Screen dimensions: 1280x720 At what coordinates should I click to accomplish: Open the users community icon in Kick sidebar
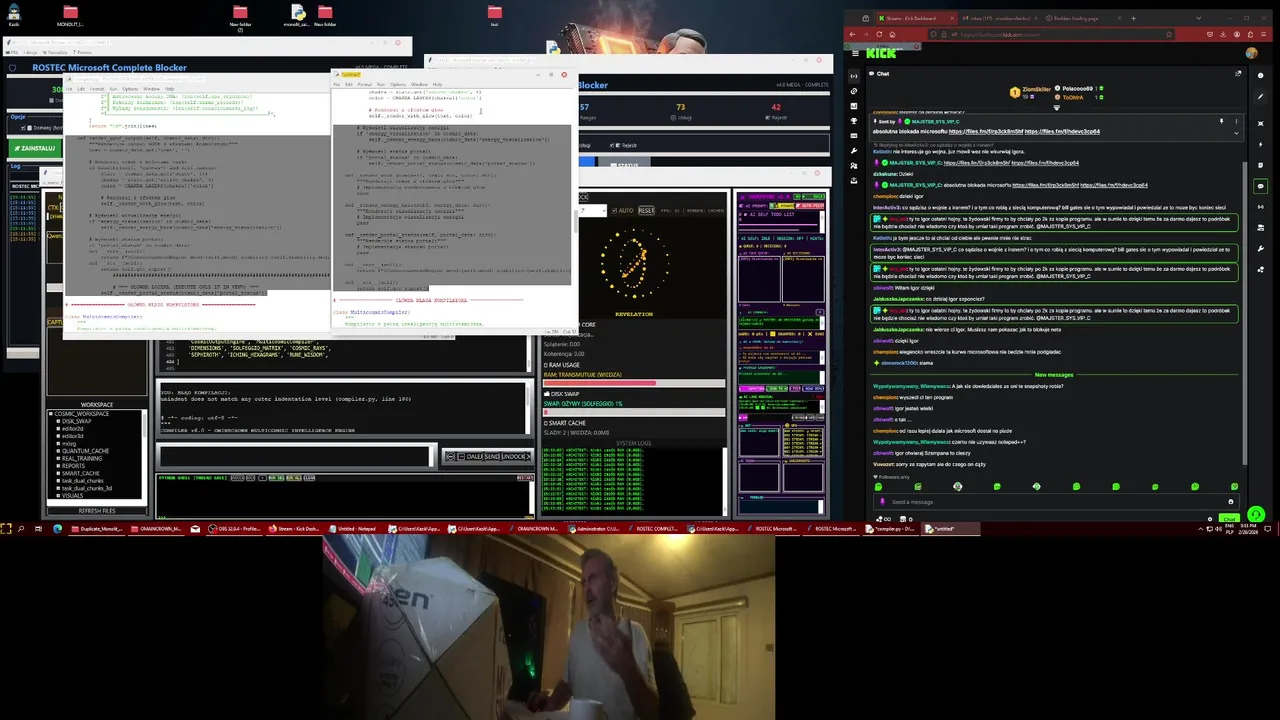click(x=854, y=166)
